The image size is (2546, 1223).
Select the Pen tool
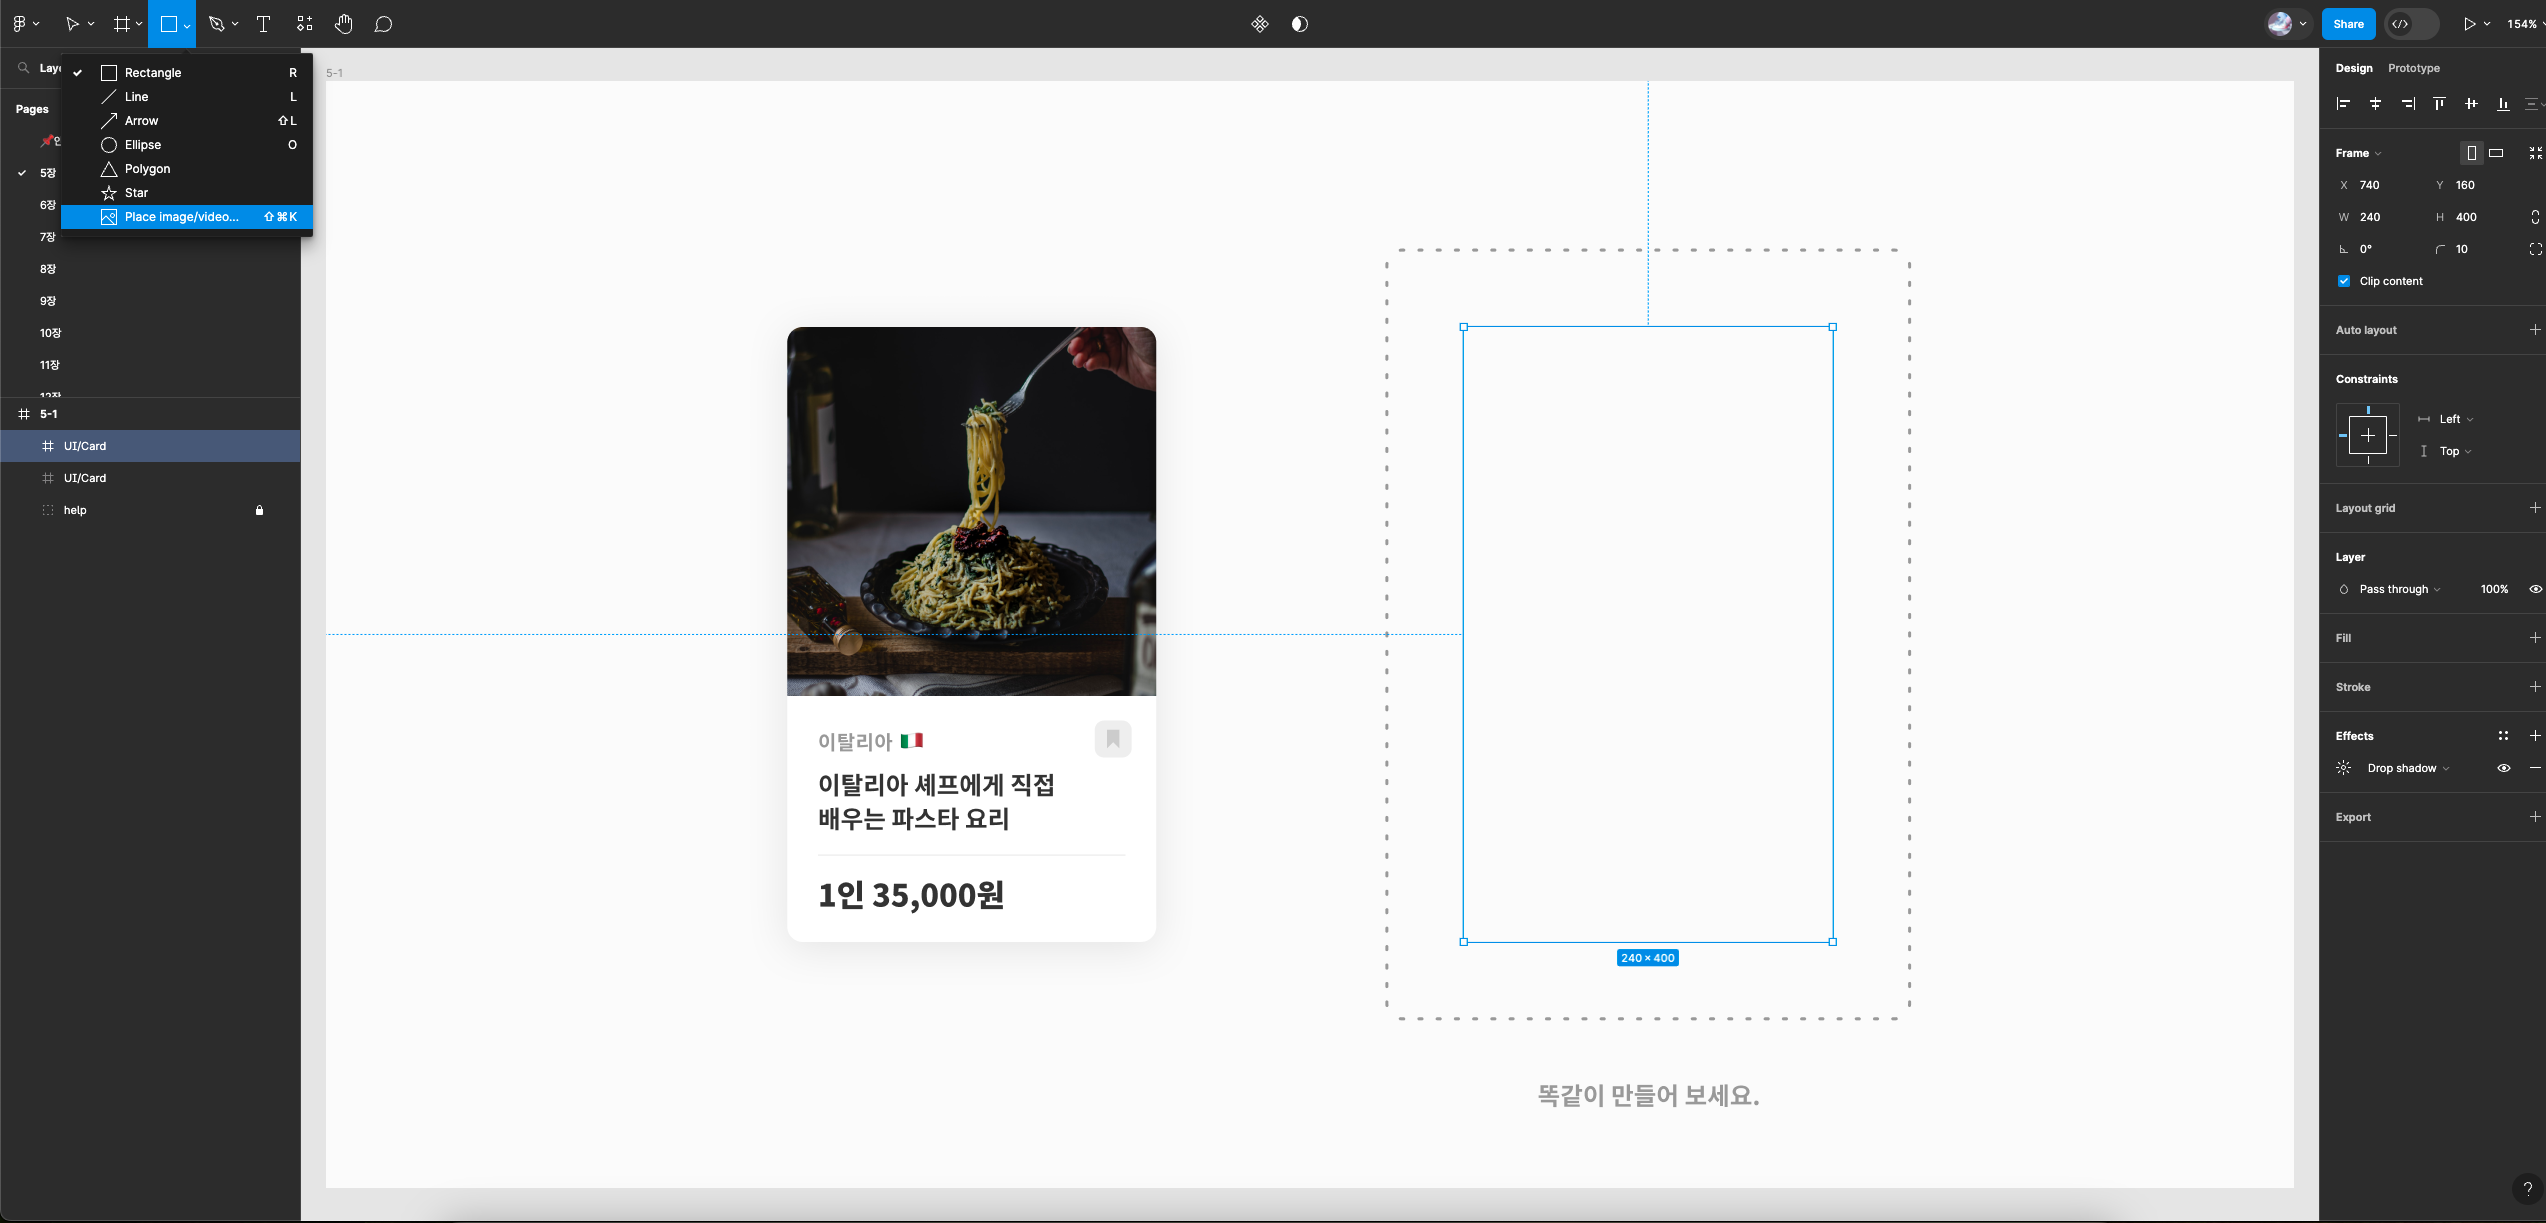pos(216,24)
